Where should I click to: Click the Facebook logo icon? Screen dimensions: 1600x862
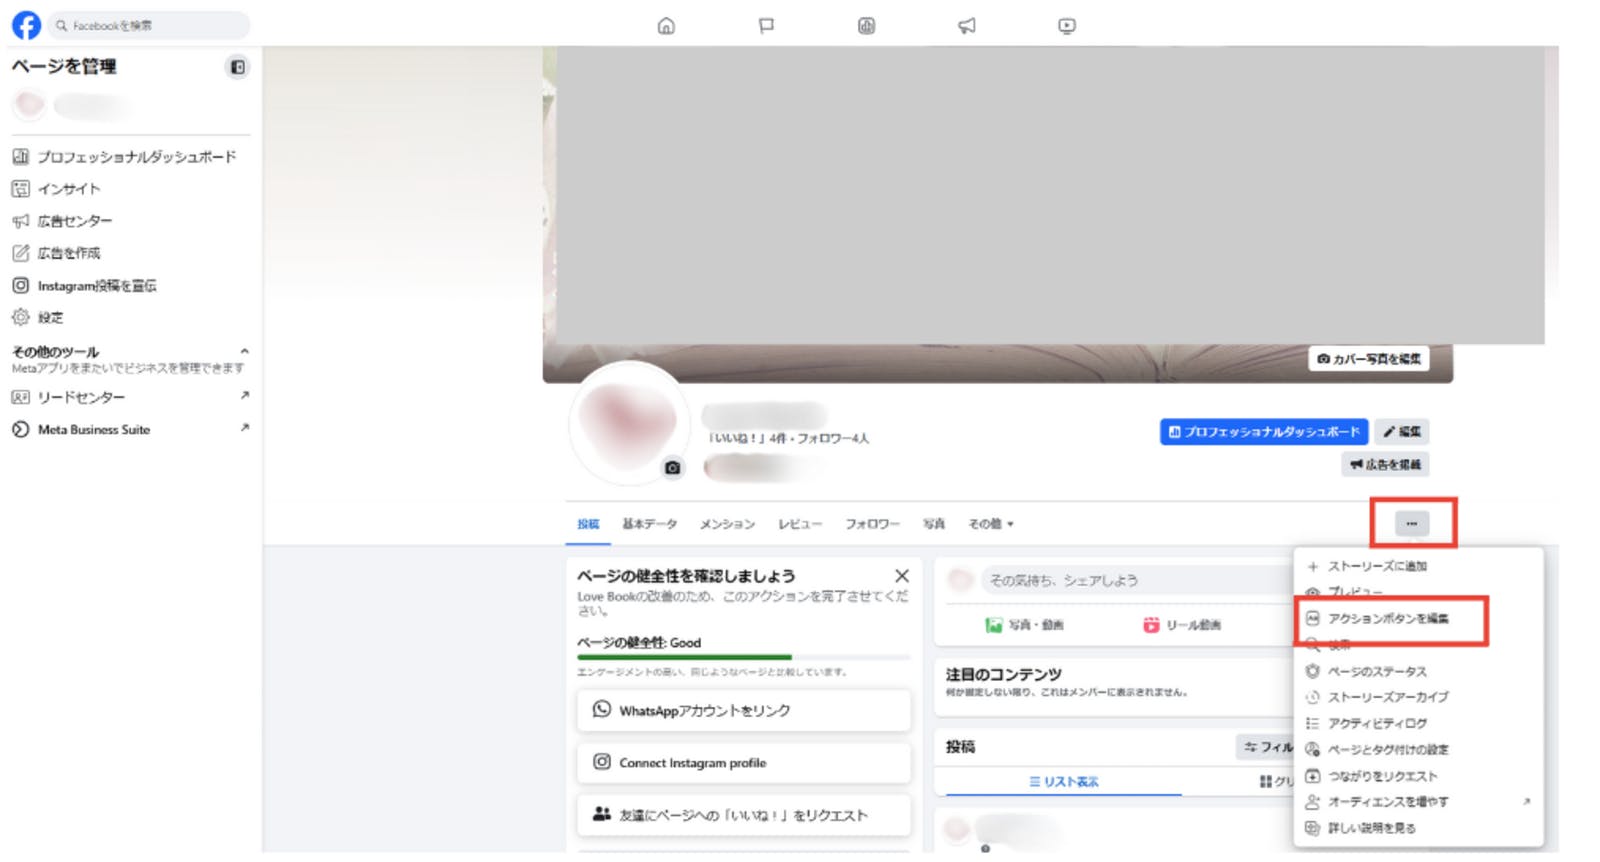pos(26,25)
